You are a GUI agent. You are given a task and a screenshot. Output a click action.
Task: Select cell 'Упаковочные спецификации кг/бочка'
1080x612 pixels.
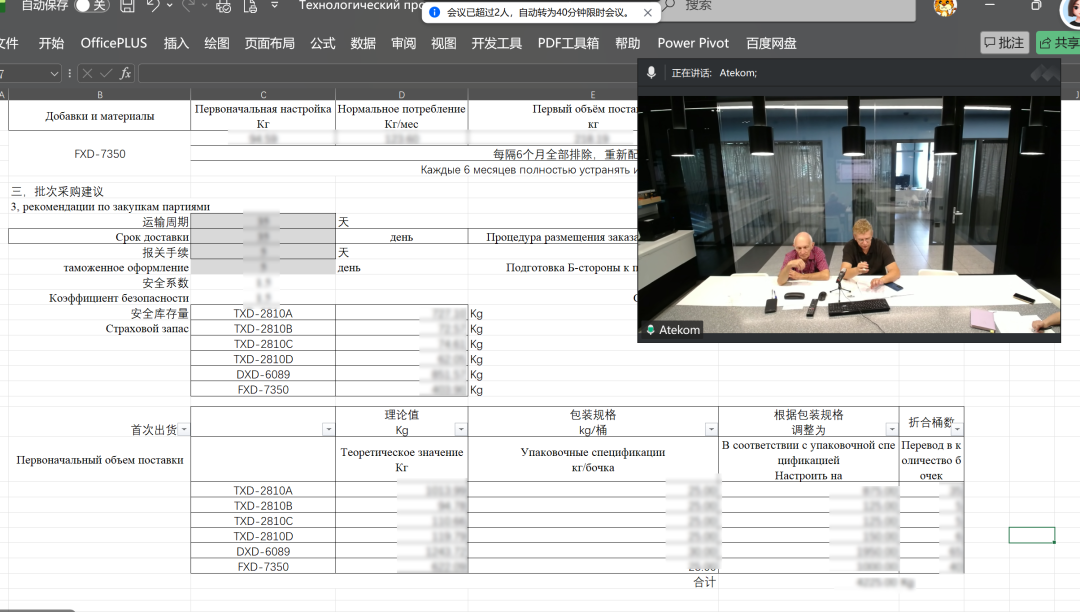pyautogui.click(x=593, y=460)
